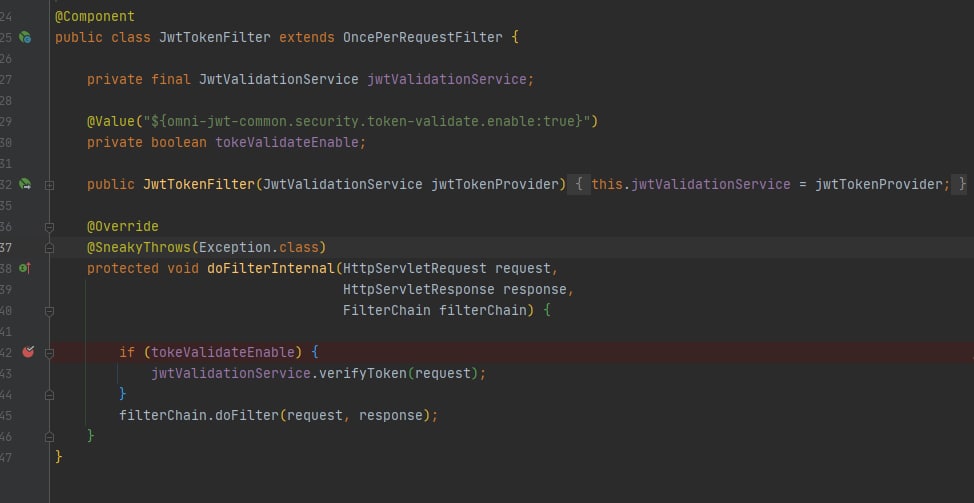Collapse the if block fold marker beside the breakpoint
Screen dimensions: 974x503
tap(49, 353)
